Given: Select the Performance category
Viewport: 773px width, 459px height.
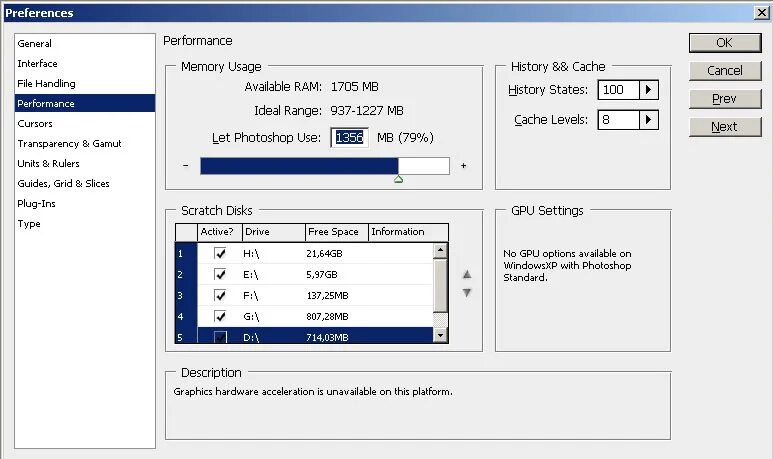Looking at the screenshot, I should click(x=84, y=104).
